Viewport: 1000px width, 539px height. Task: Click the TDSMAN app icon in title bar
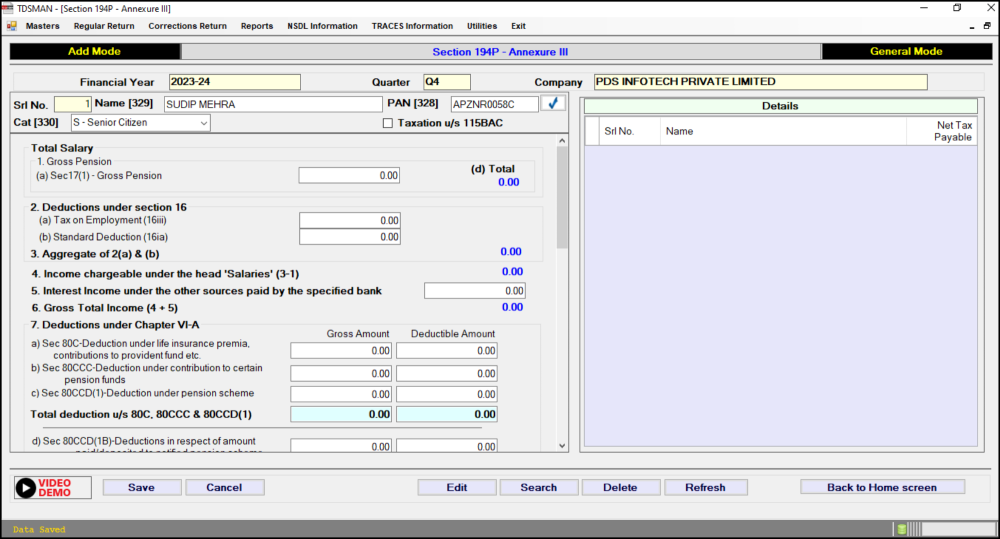(x=8, y=7)
